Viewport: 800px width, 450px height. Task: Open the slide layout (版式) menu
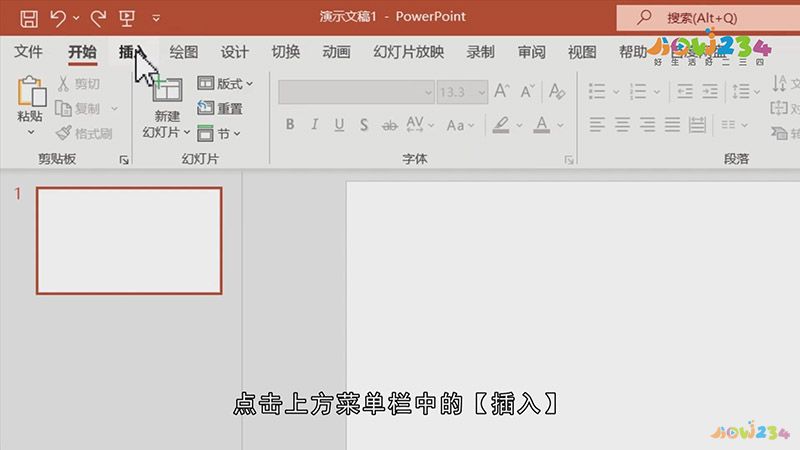click(x=225, y=84)
